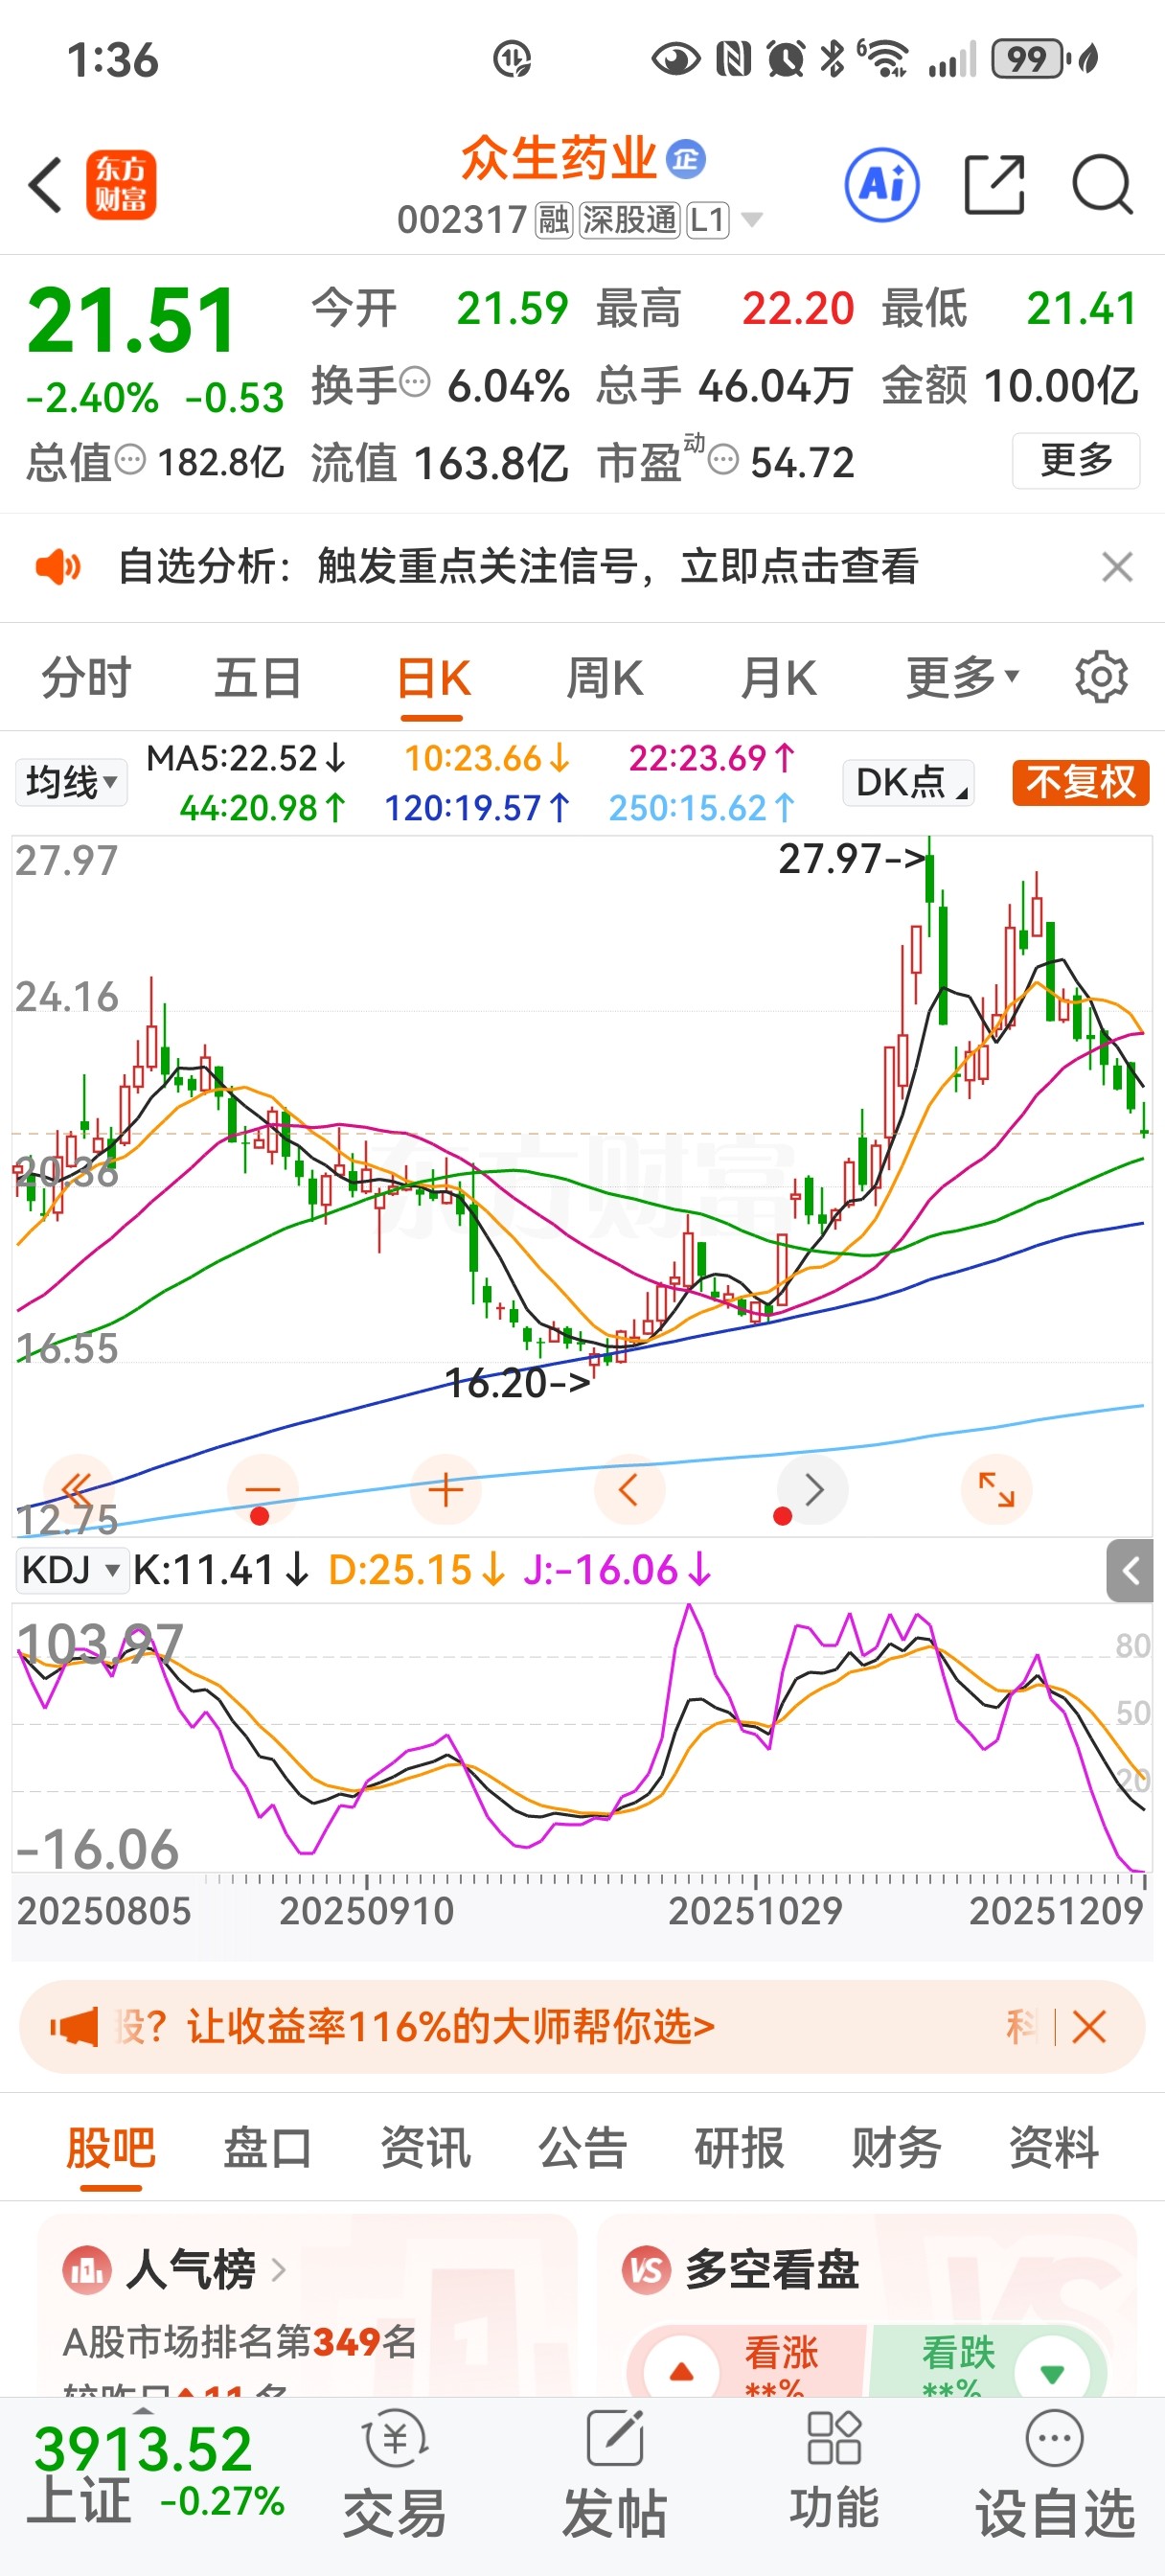
Task: Switch to the 资讯 tab
Action: pyautogui.click(x=425, y=2148)
